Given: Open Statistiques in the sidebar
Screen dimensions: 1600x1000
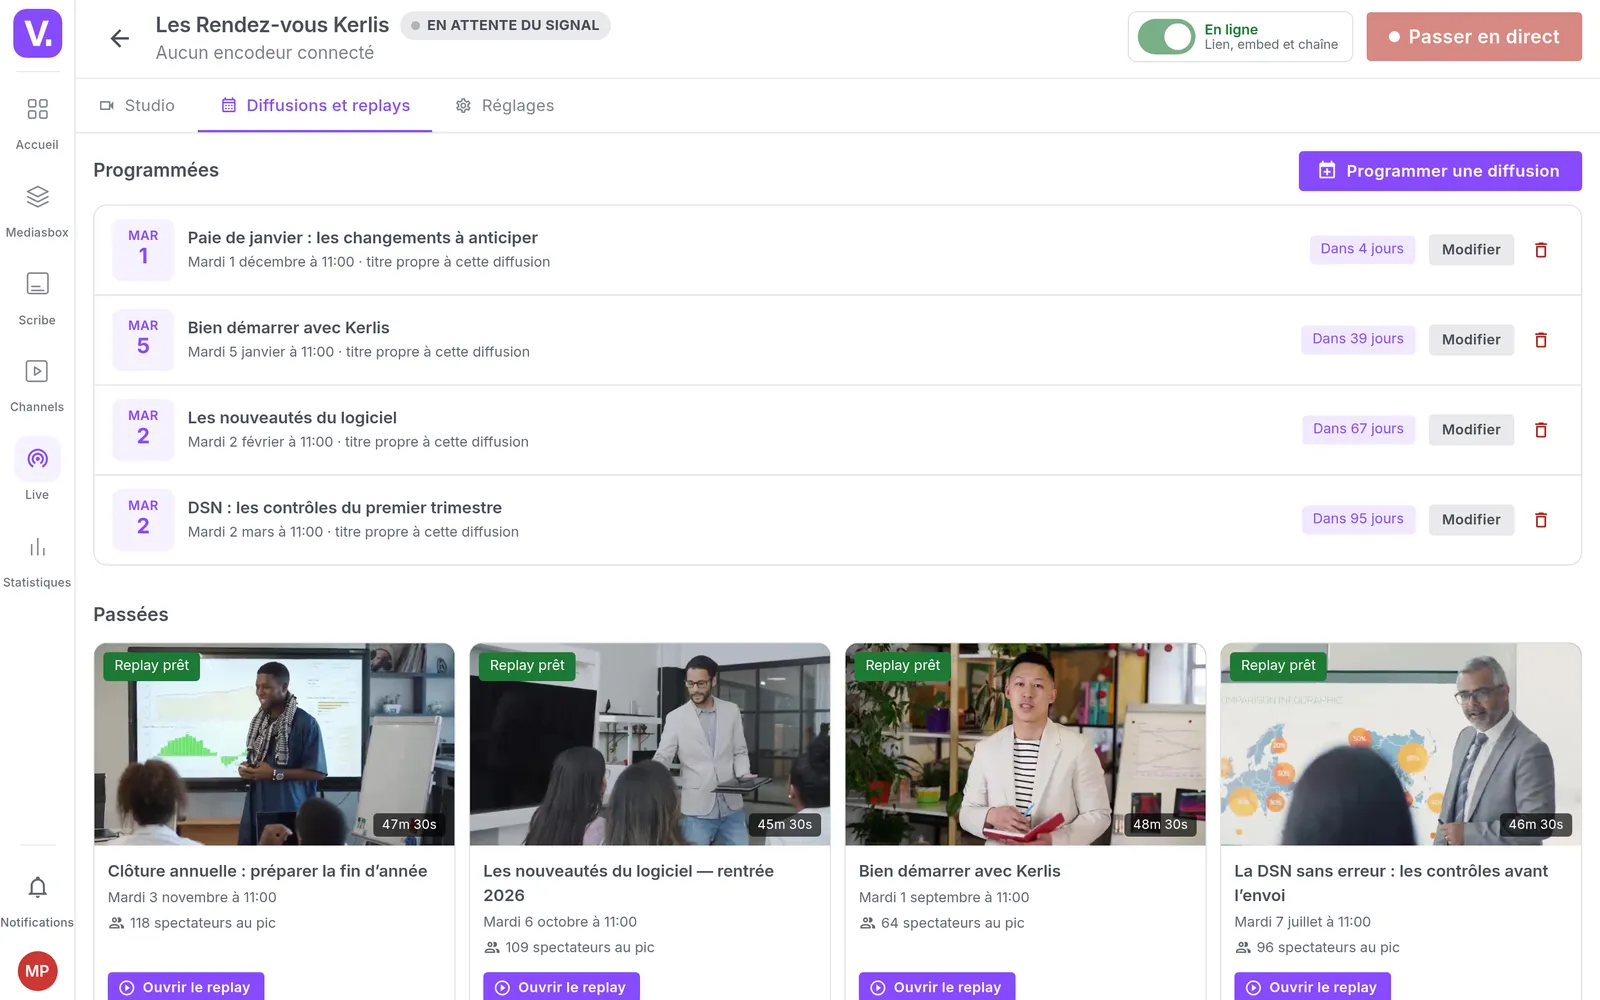Looking at the screenshot, I should [x=37, y=561].
